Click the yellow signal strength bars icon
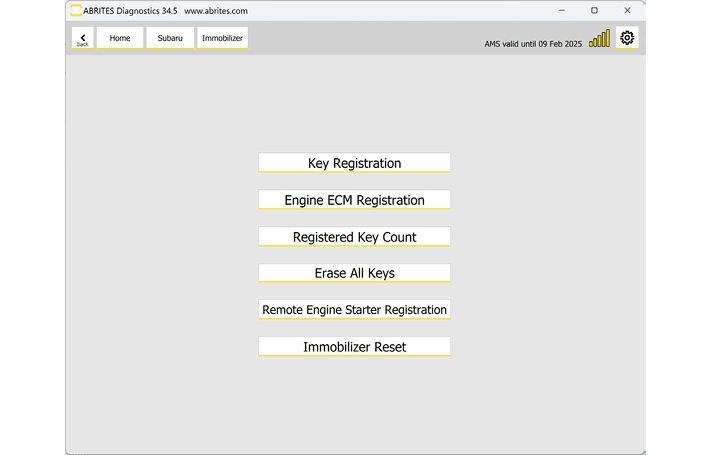710x455 pixels. (x=599, y=39)
